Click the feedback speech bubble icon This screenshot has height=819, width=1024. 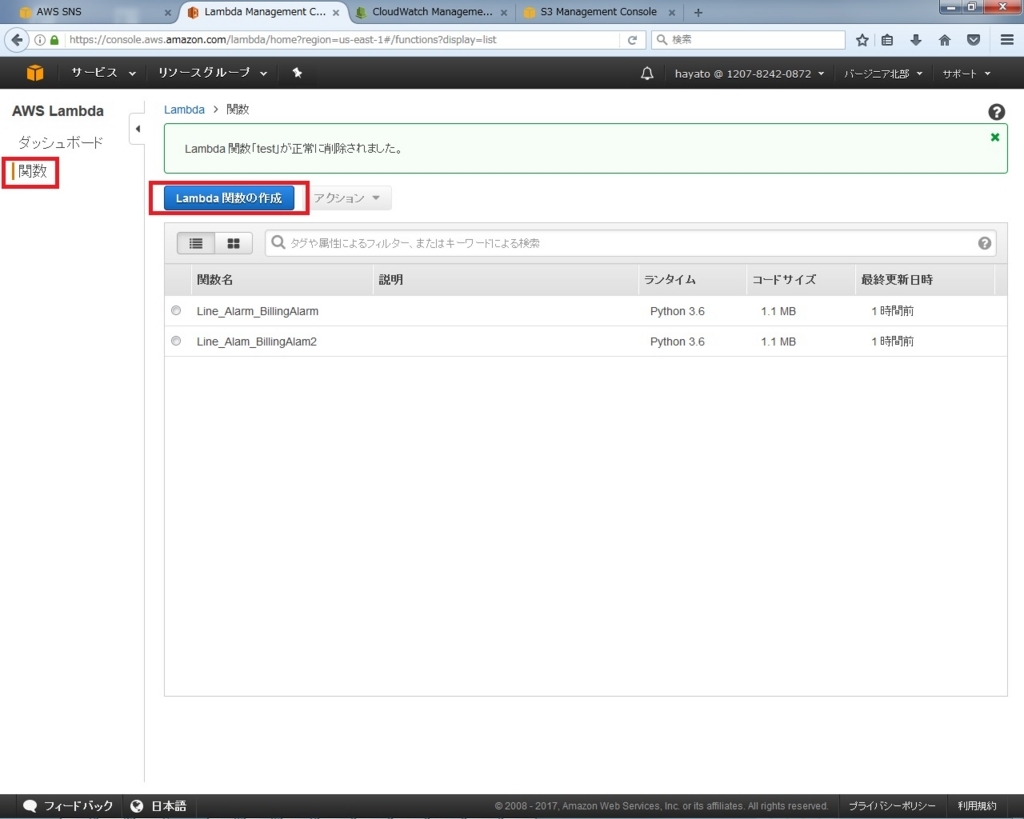[x=29, y=806]
